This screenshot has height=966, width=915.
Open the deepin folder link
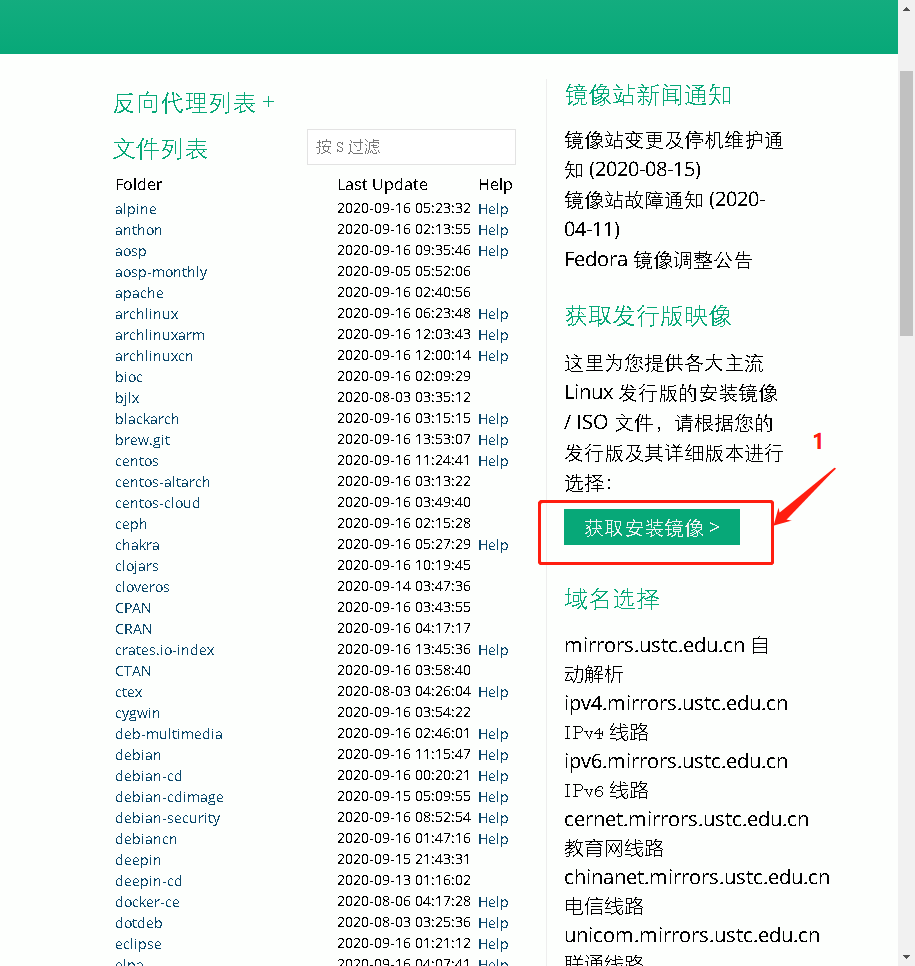click(x=137, y=860)
